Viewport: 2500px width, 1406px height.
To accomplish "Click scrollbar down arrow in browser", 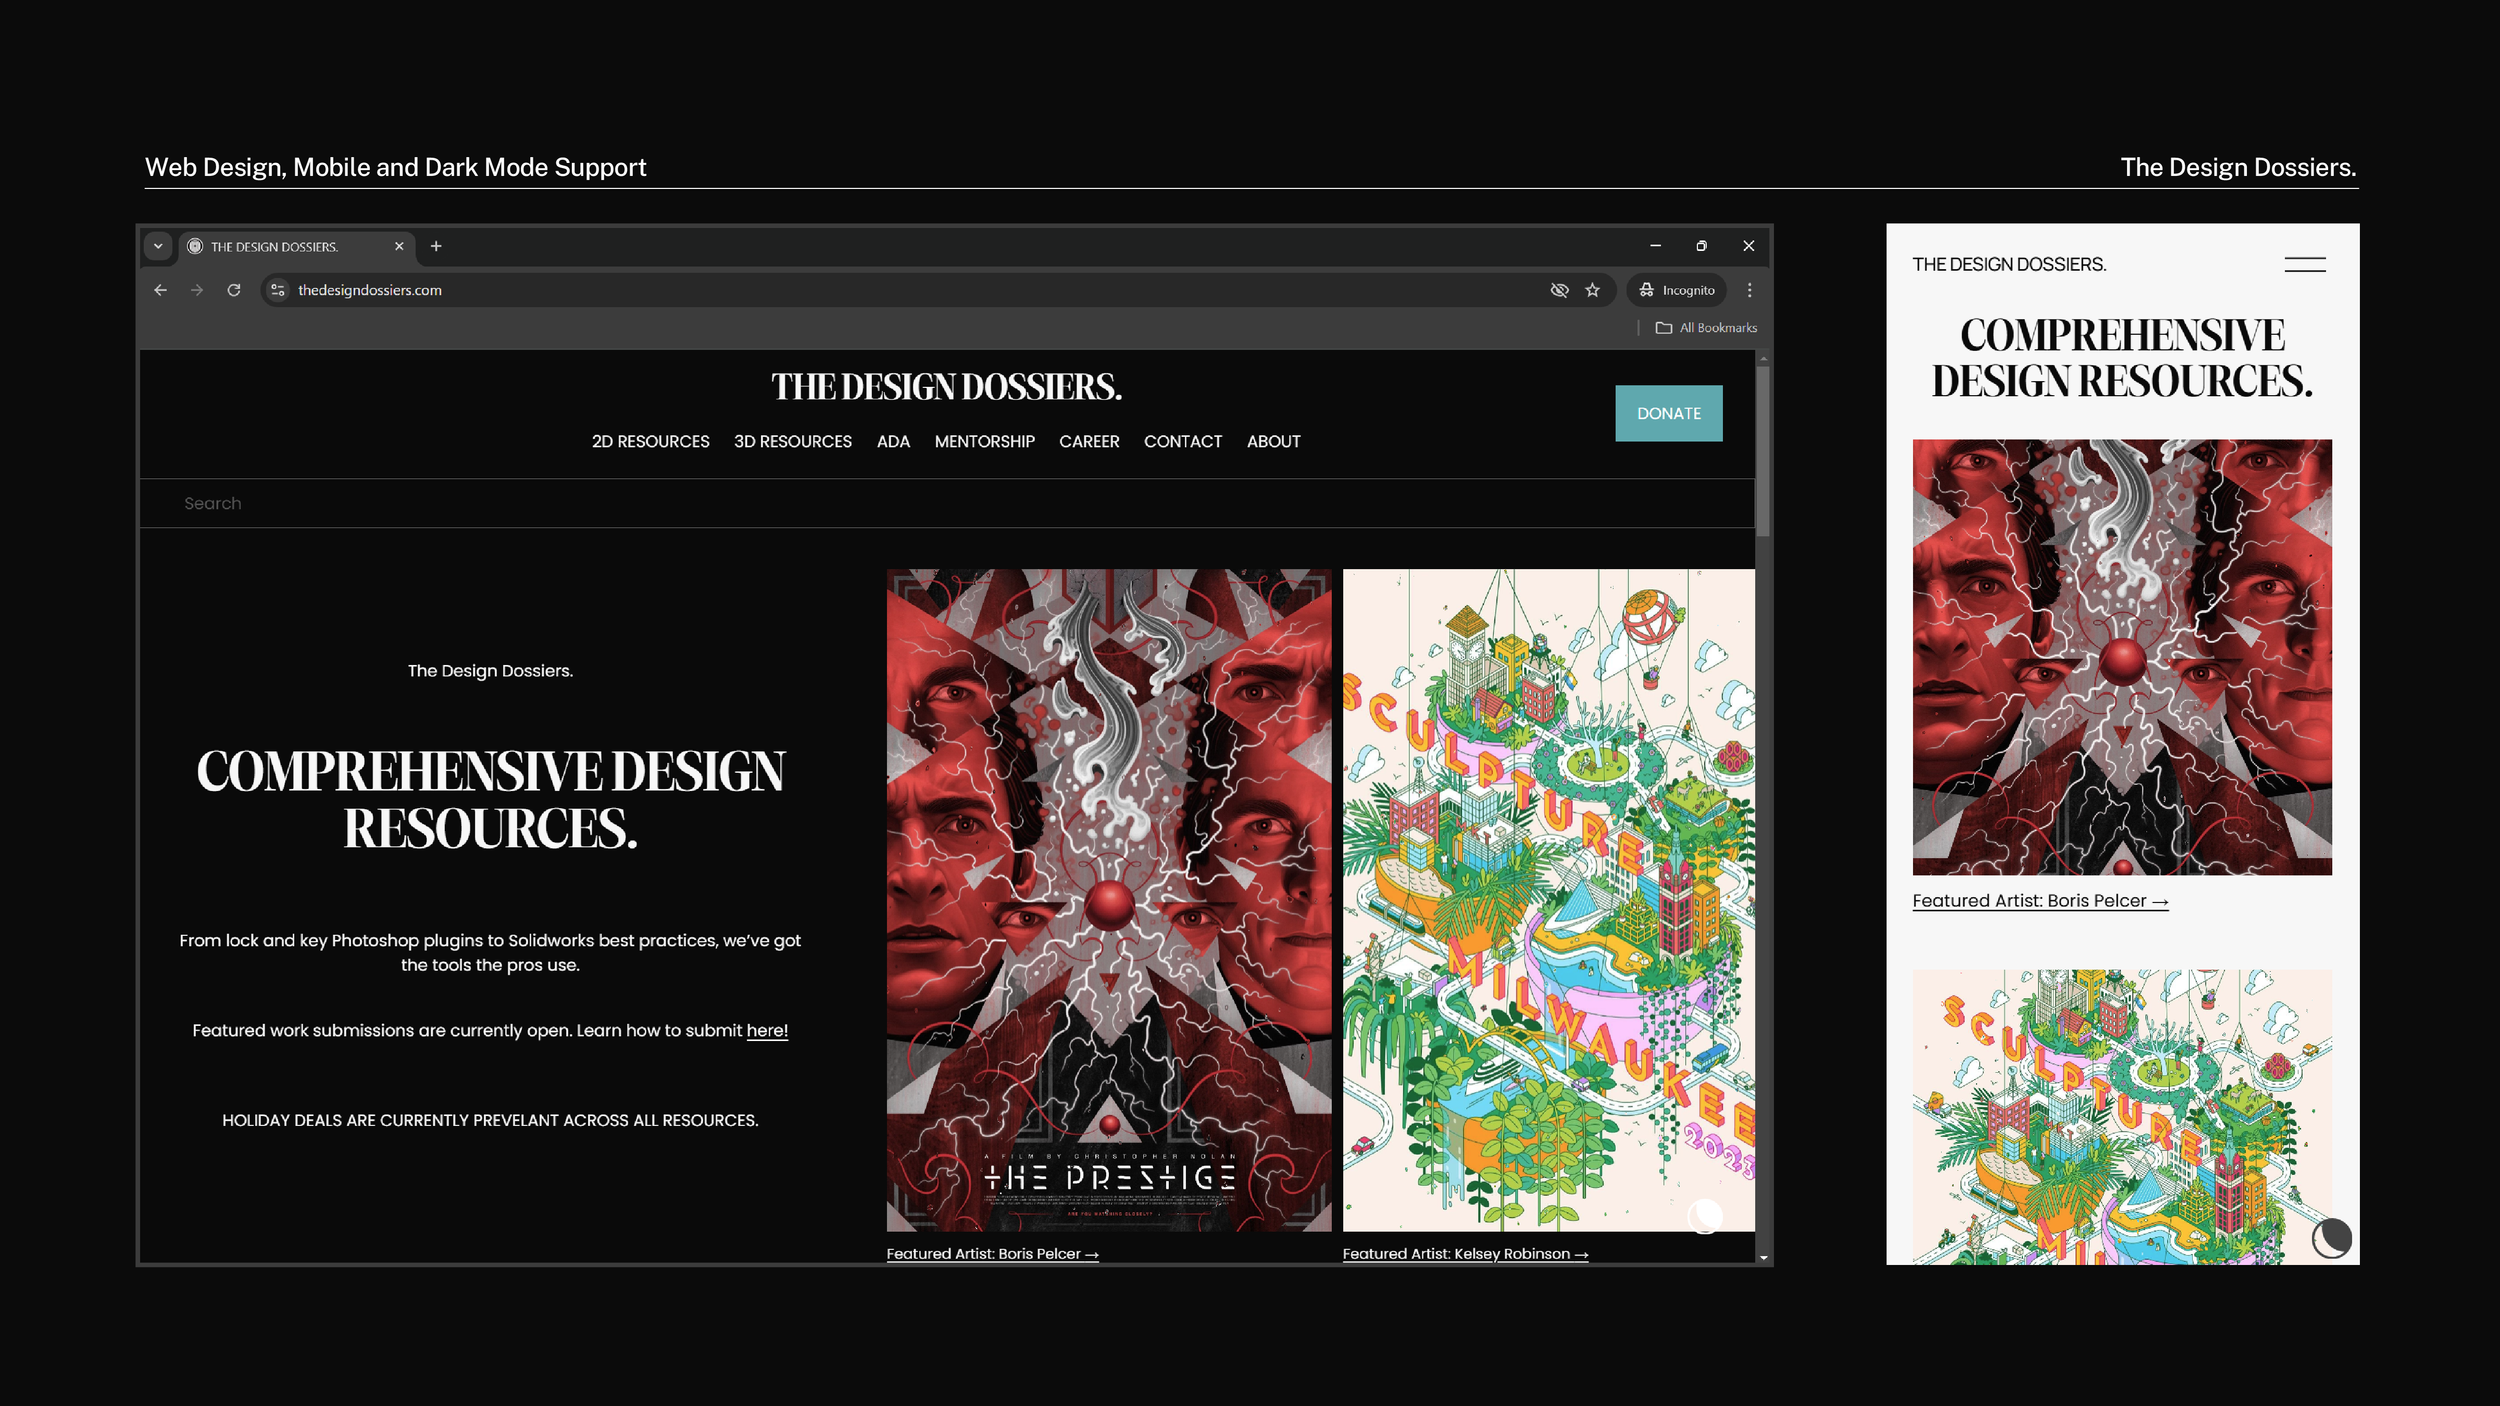I will (x=1763, y=1257).
